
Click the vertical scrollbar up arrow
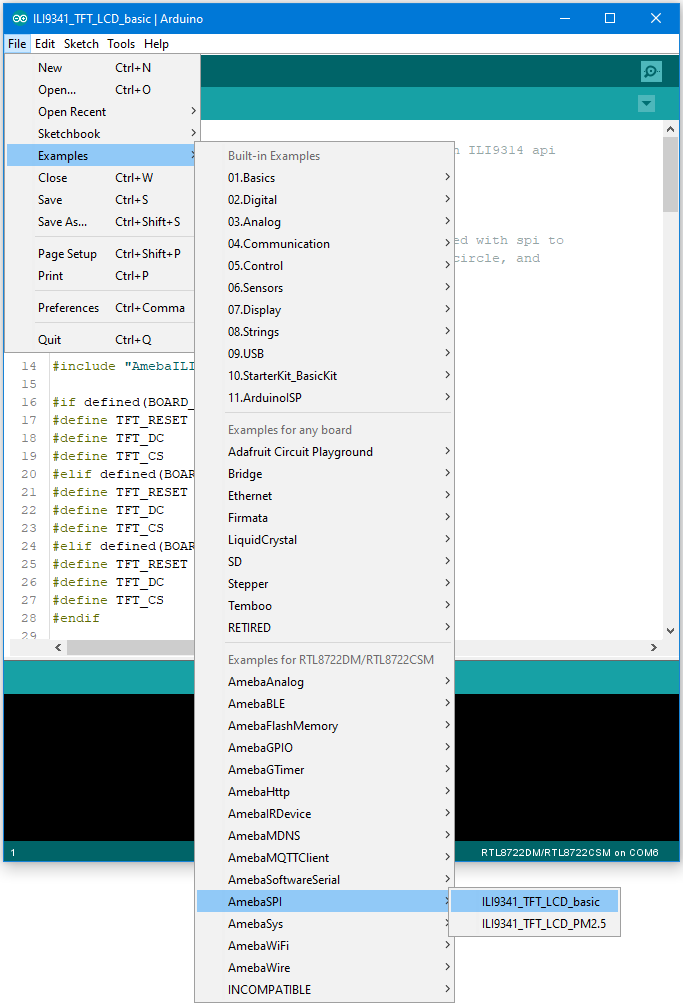670,129
